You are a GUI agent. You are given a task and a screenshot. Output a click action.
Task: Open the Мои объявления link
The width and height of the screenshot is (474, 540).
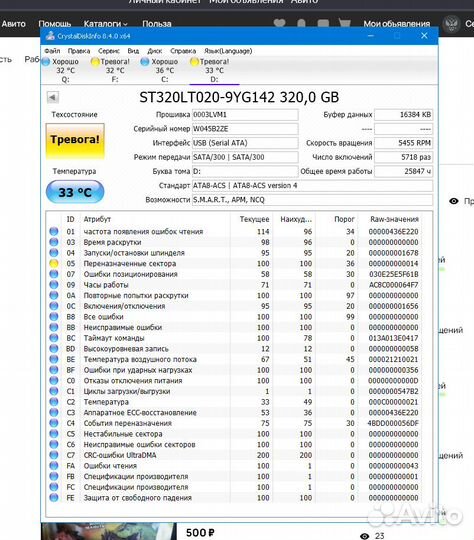tap(396, 24)
